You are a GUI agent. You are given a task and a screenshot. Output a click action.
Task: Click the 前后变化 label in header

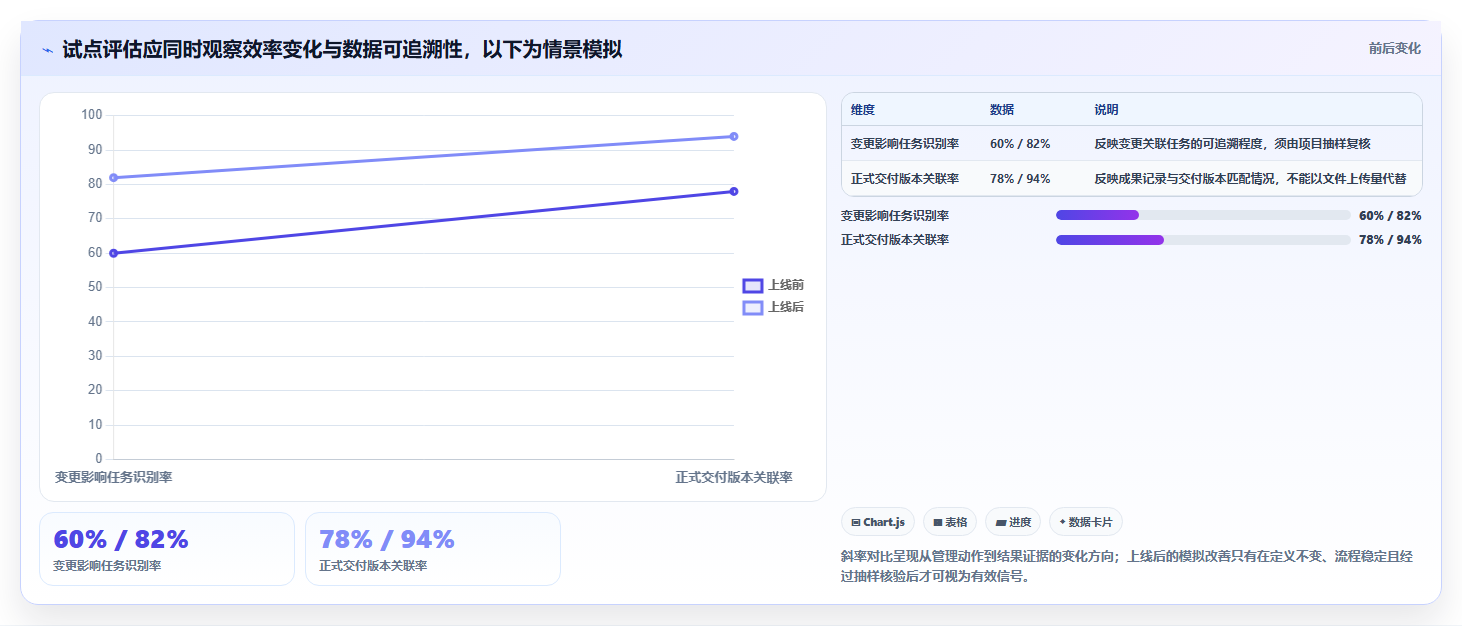point(1395,48)
